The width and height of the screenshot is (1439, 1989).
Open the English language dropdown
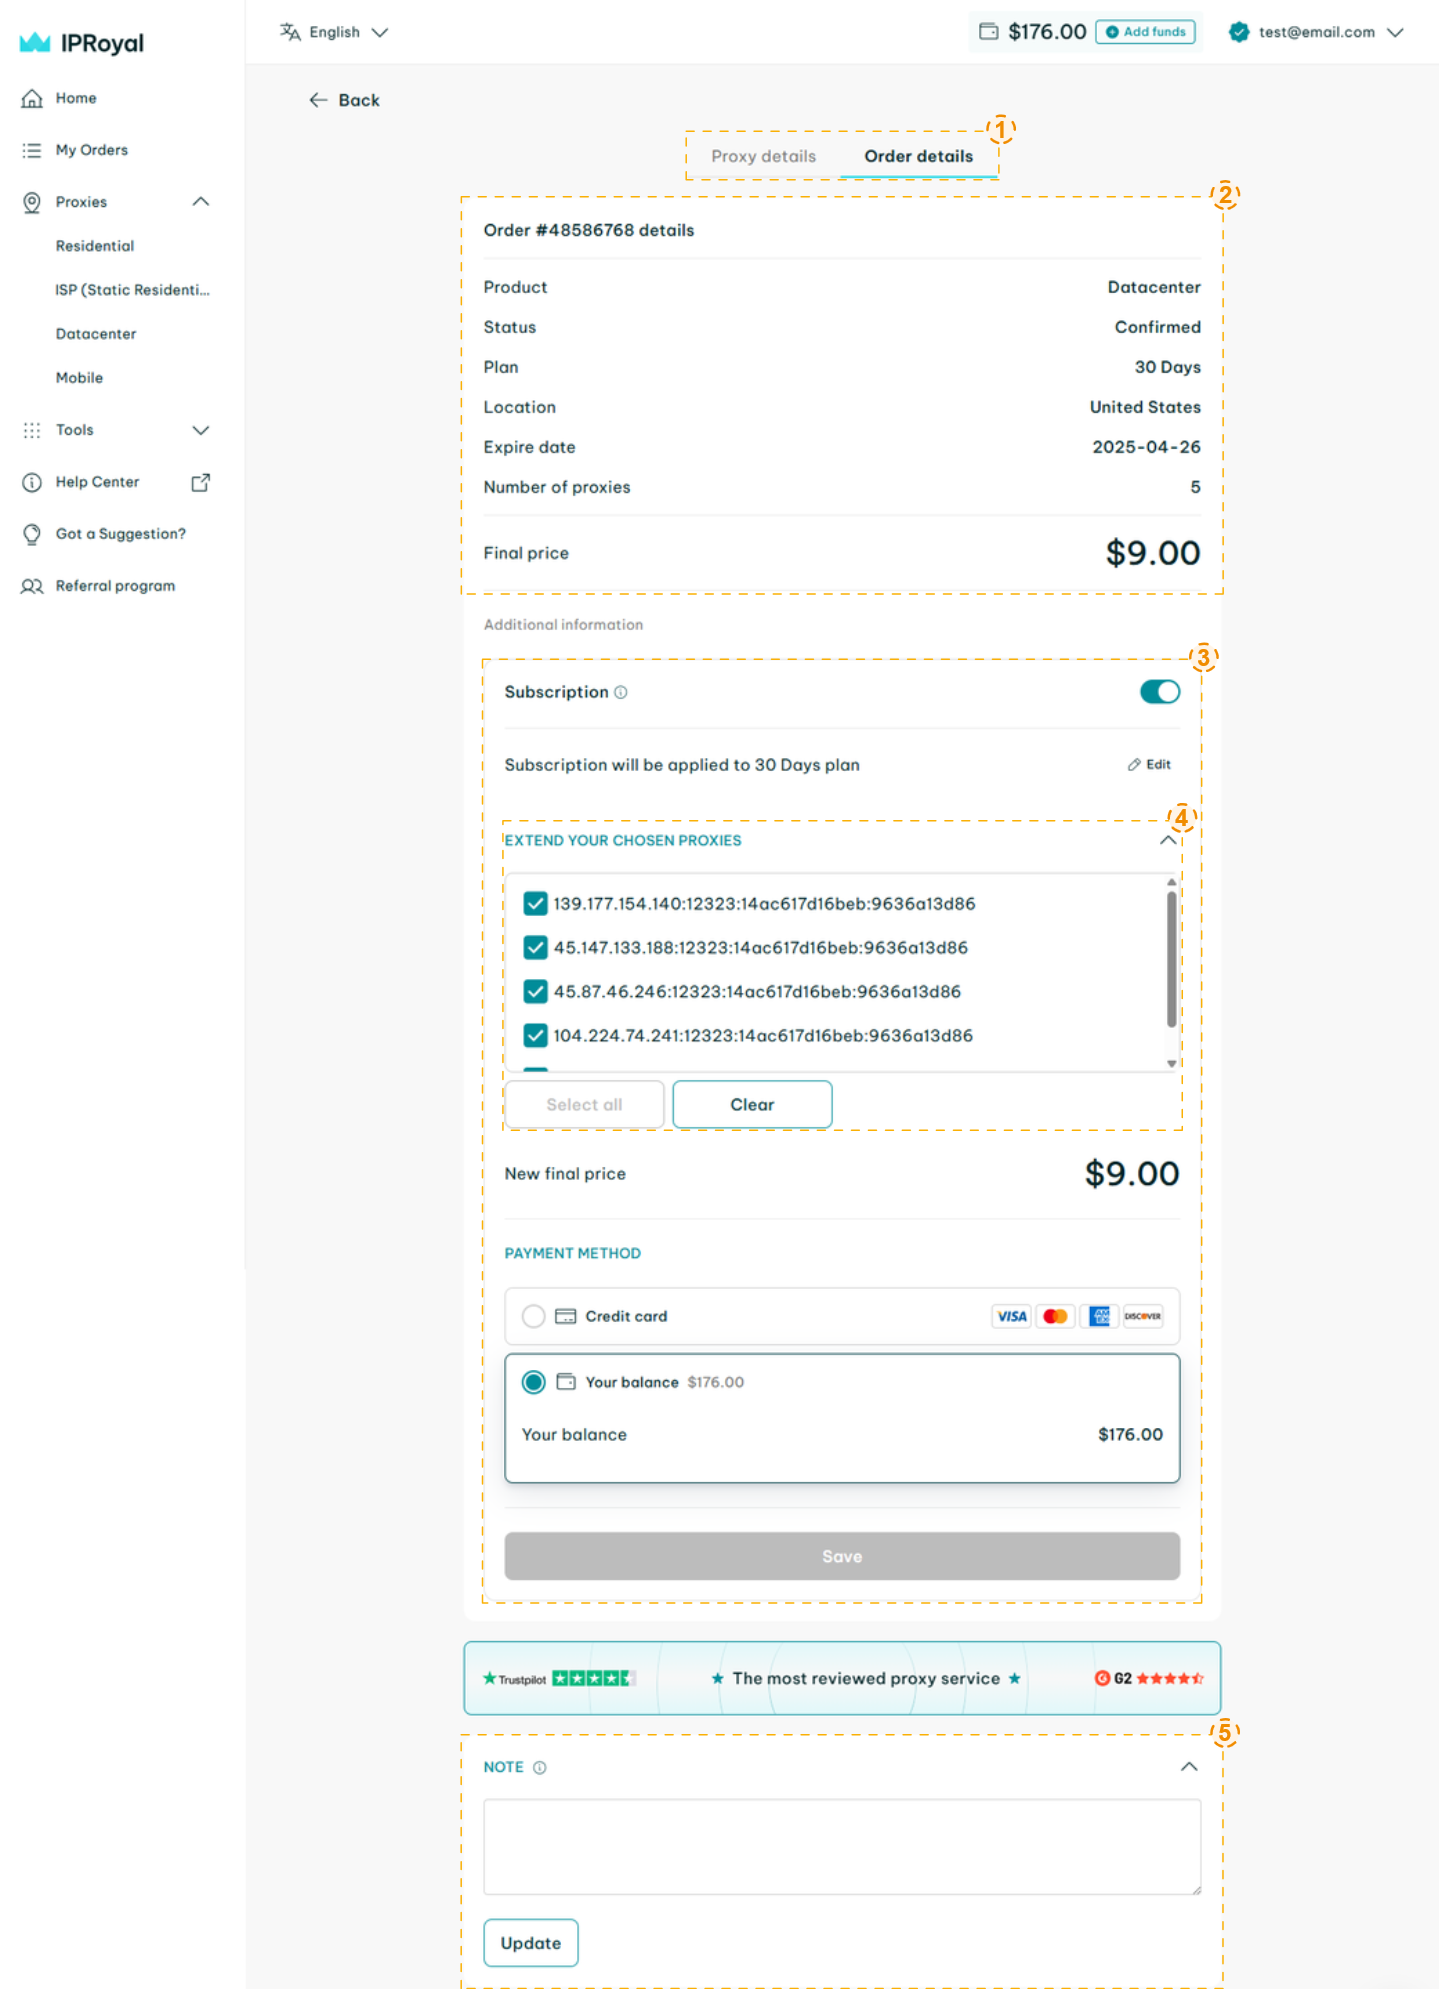pos(334,32)
